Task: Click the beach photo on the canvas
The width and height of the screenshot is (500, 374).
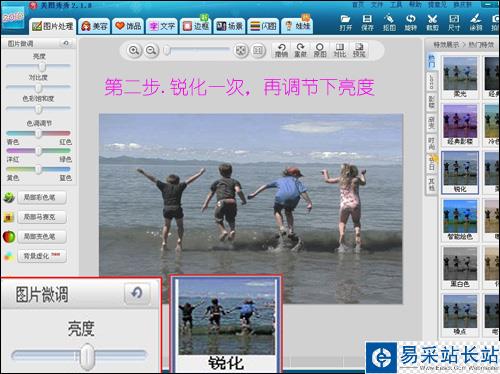Action: pos(251,209)
